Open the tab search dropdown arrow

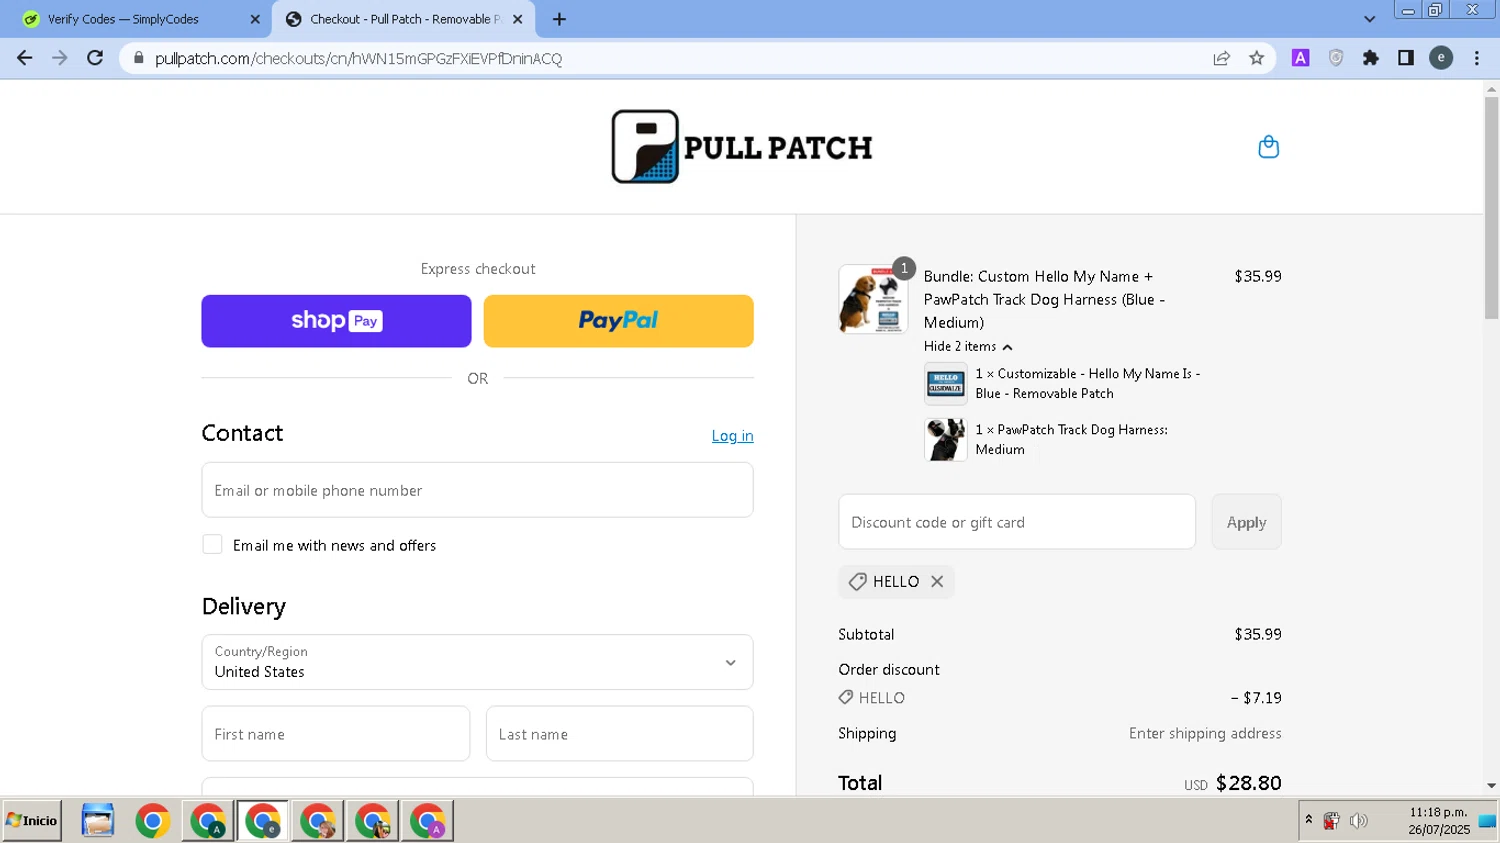[1369, 19]
